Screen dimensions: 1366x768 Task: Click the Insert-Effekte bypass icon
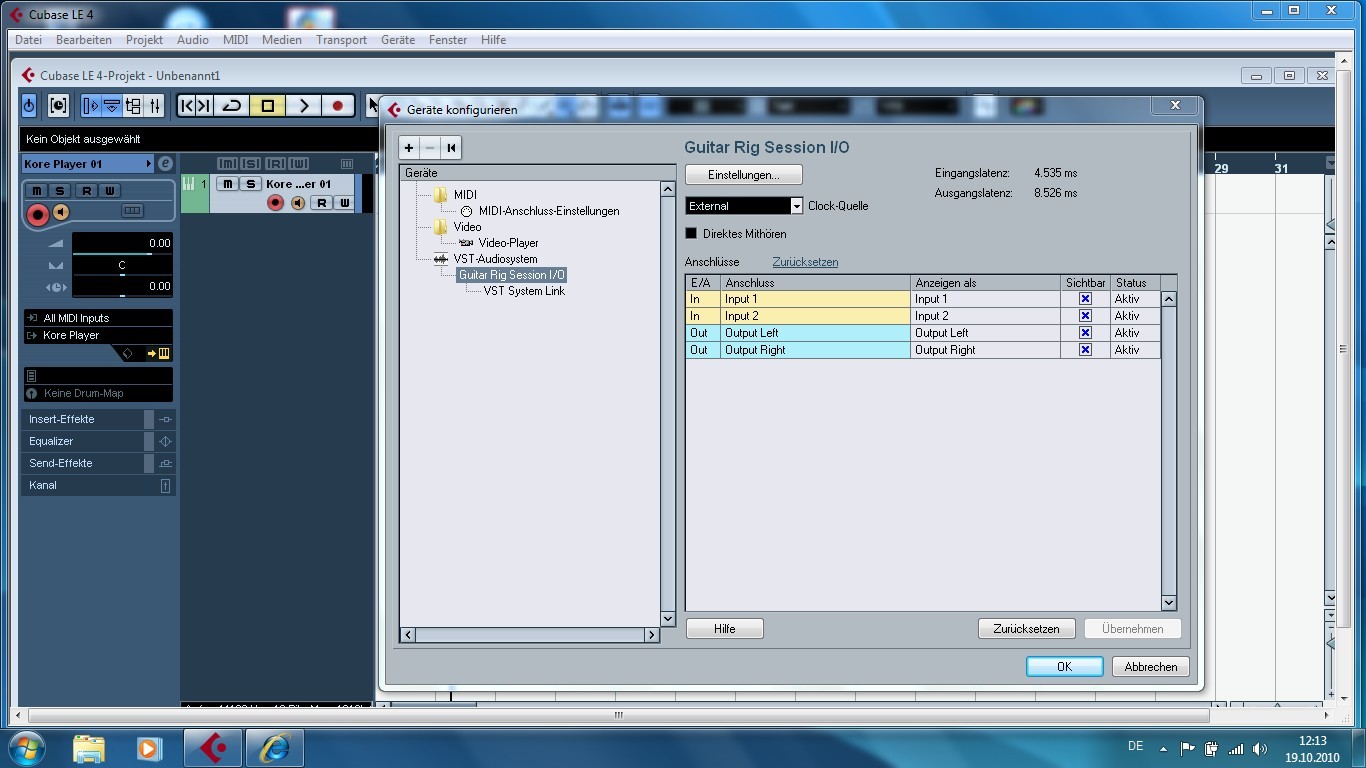[166, 419]
